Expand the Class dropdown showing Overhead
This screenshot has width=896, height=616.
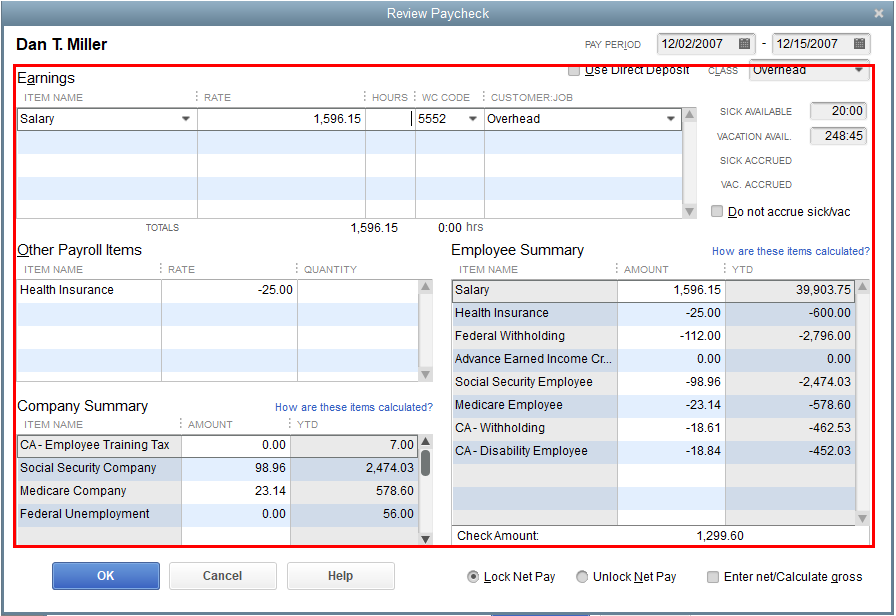click(859, 71)
